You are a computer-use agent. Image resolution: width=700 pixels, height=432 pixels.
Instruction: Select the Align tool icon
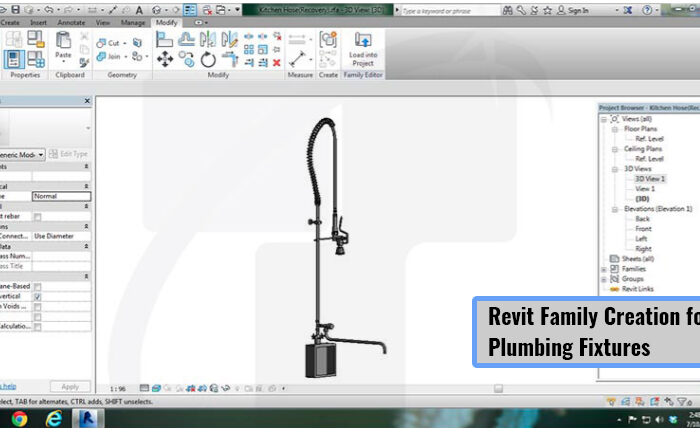164,40
